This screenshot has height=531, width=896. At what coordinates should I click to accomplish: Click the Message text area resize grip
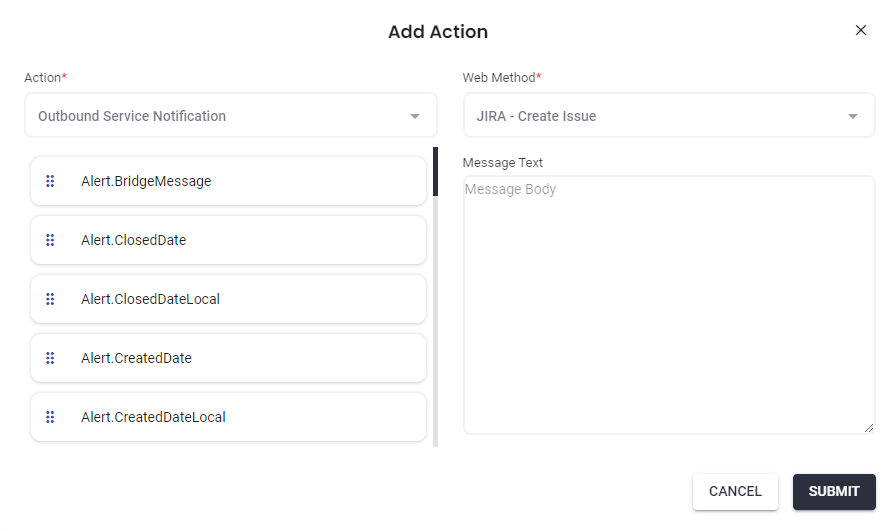click(x=869, y=428)
